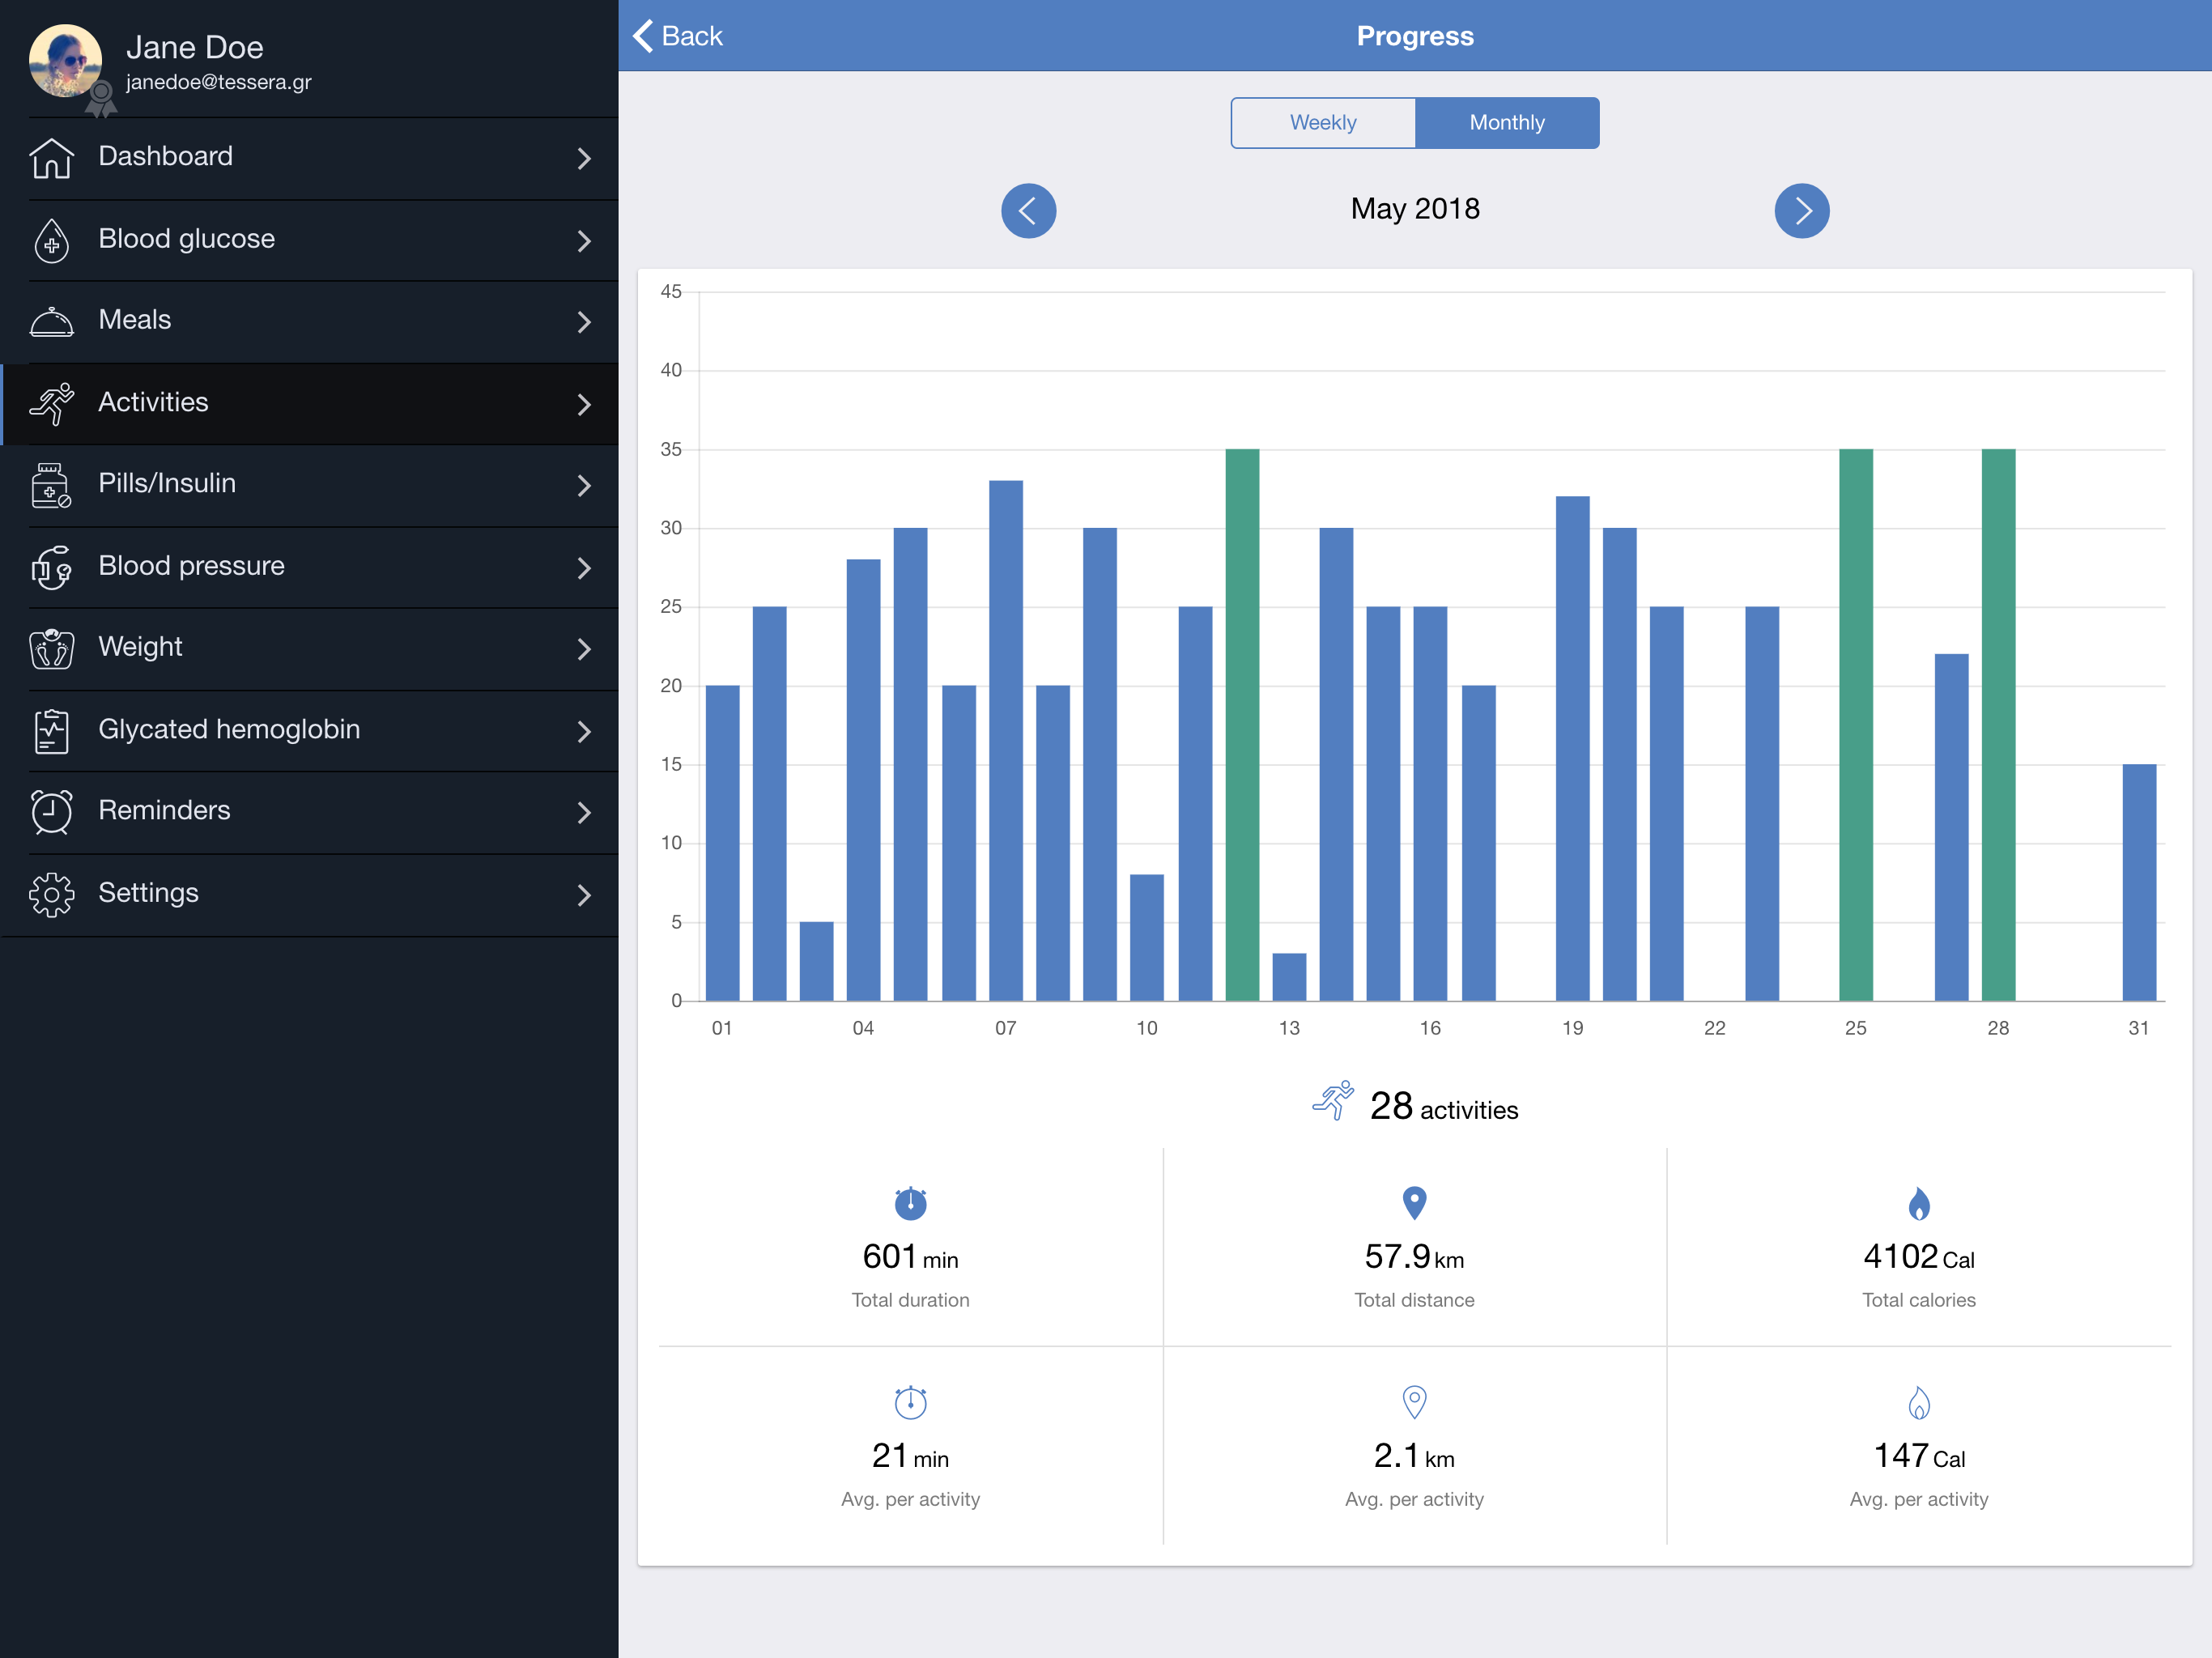Image resolution: width=2212 pixels, height=1658 pixels.
Task: Click the Blood glucose droplet icon
Action: [51, 240]
